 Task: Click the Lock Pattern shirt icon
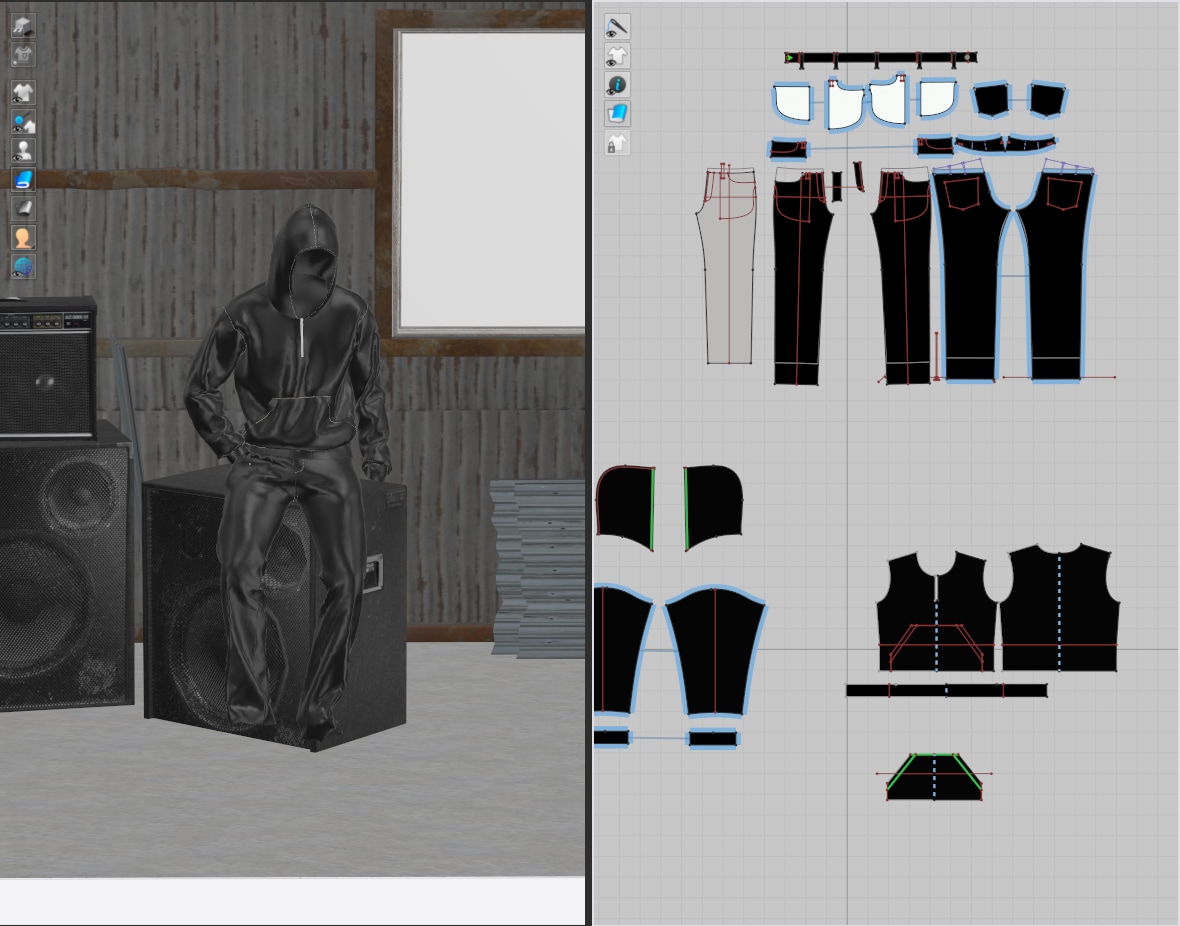pos(617,143)
